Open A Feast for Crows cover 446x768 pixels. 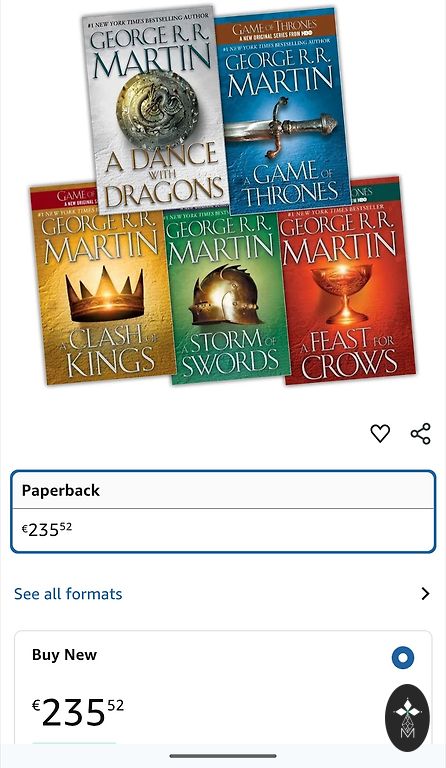pyautogui.click(x=347, y=281)
